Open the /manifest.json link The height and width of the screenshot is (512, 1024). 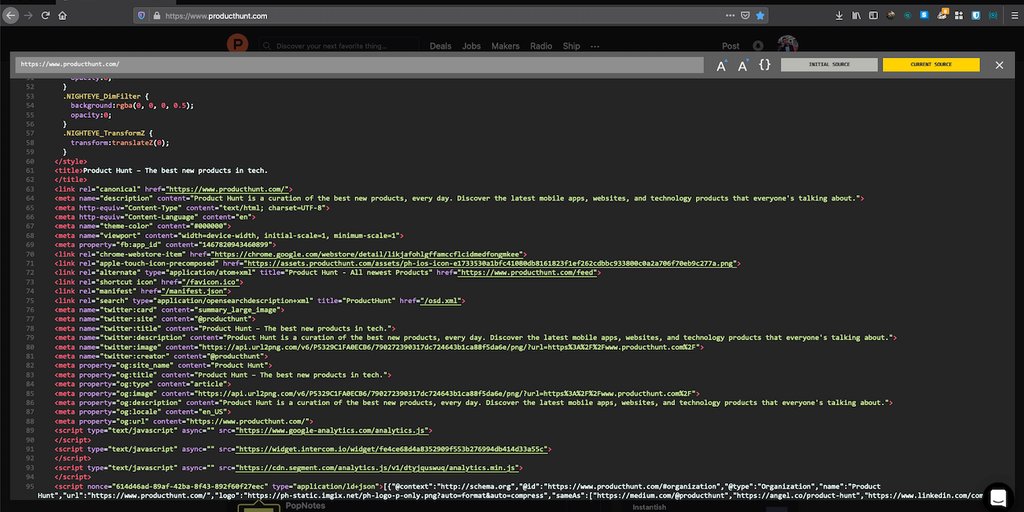195,291
